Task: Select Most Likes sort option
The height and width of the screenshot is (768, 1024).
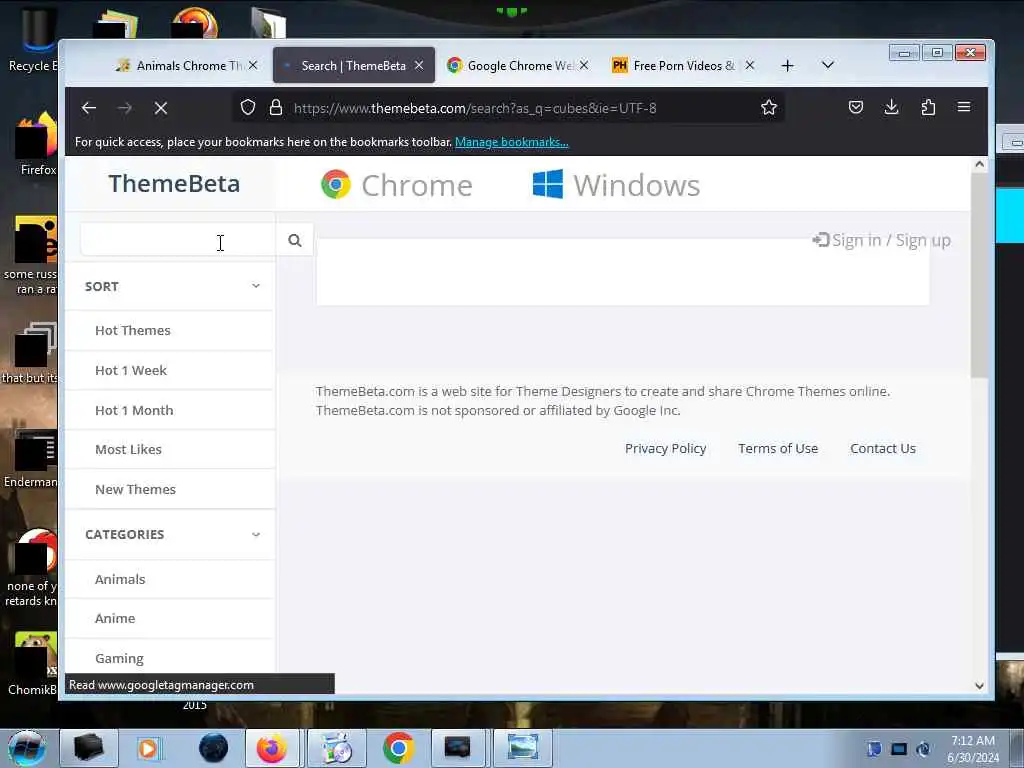Action: (128, 449)
